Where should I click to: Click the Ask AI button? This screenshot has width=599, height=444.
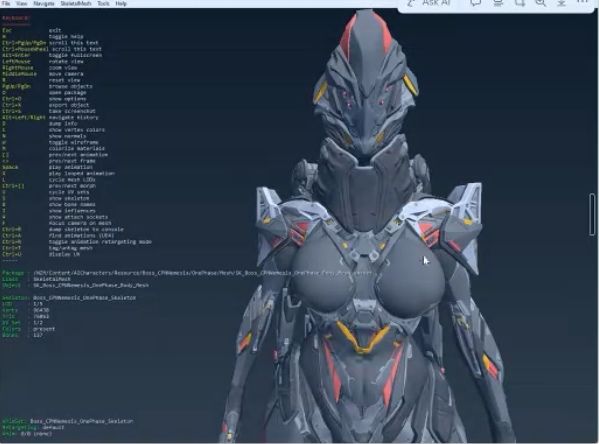[x=429, y=3]
